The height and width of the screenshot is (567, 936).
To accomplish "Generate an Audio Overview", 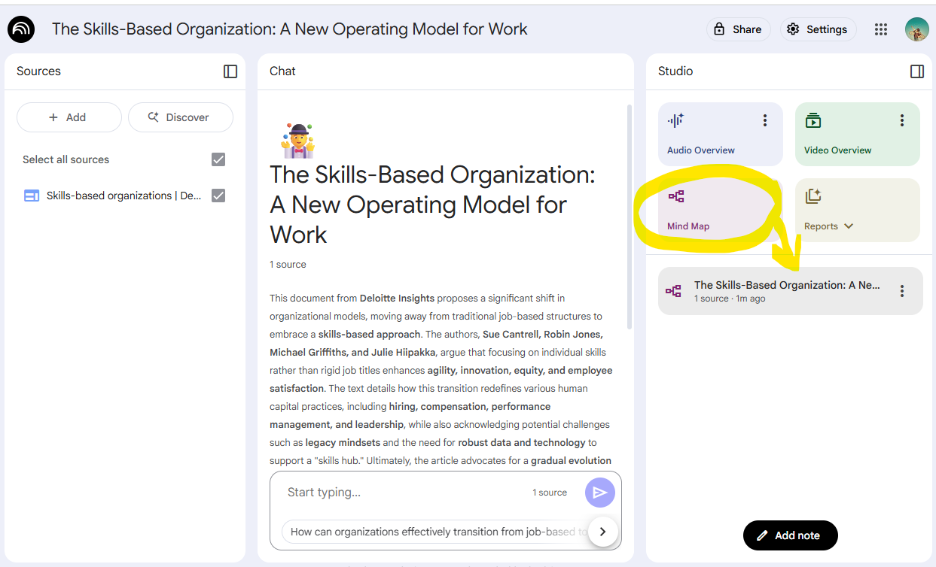I will 720,134.
